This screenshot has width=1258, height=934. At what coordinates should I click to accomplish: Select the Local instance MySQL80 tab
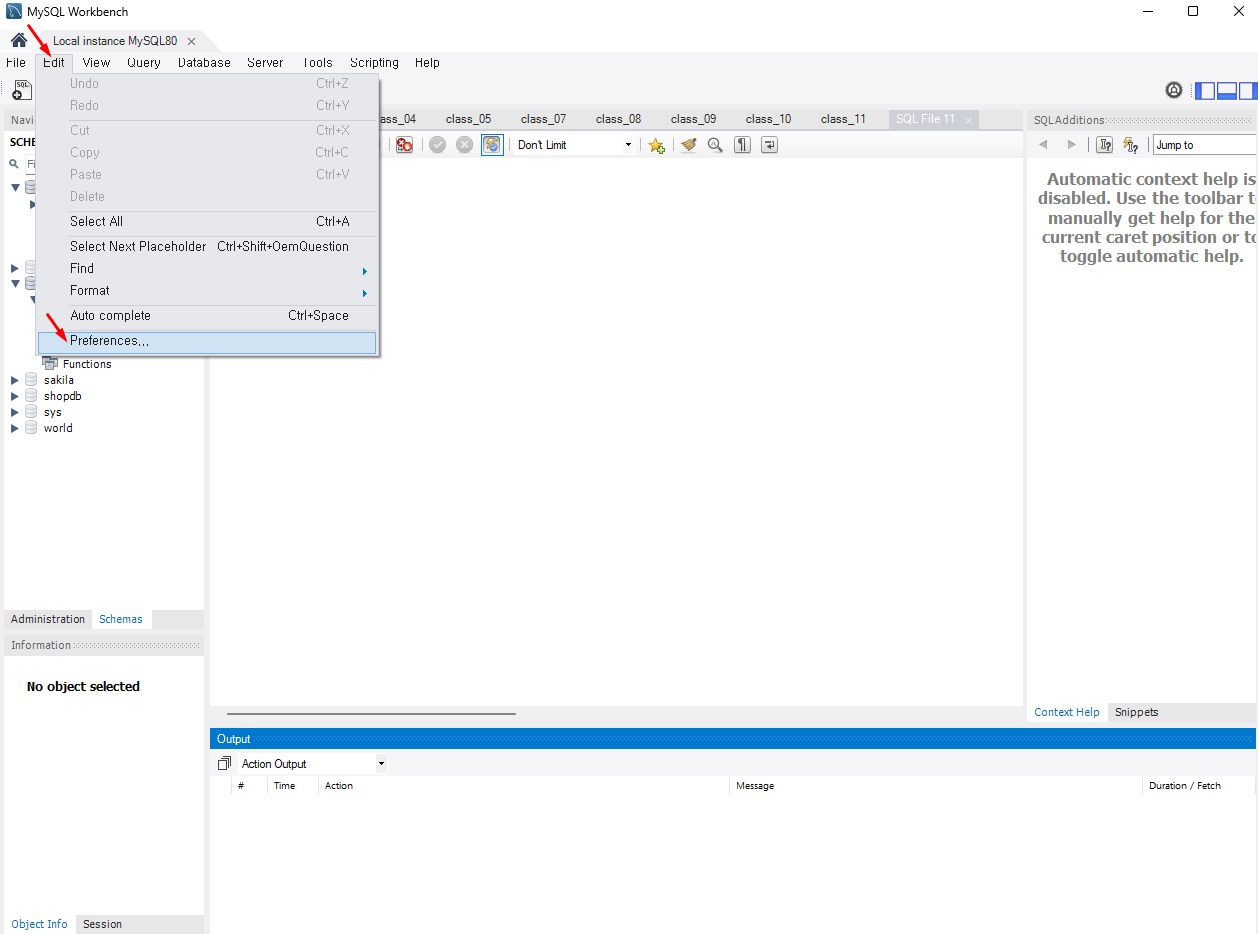click(x=115, y=41)
